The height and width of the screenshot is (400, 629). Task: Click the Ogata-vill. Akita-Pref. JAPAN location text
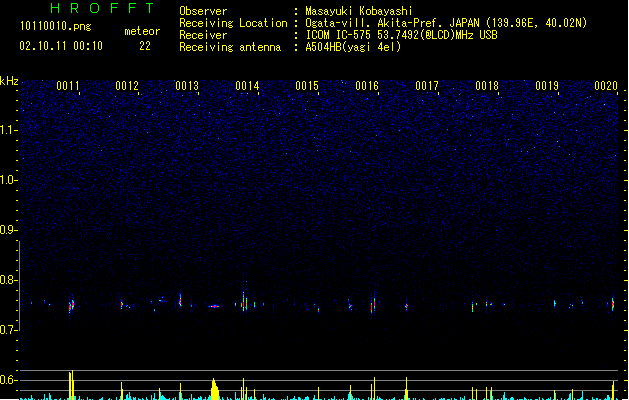(x=446, y=23)
